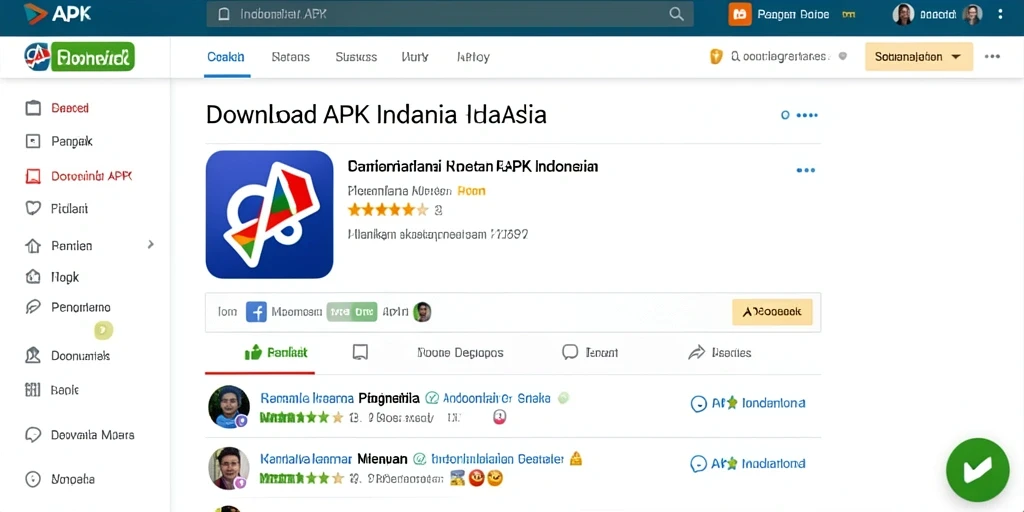Select the Tanant comment tab
This screenshot has height=512, width=1024.
click(590, 353)
